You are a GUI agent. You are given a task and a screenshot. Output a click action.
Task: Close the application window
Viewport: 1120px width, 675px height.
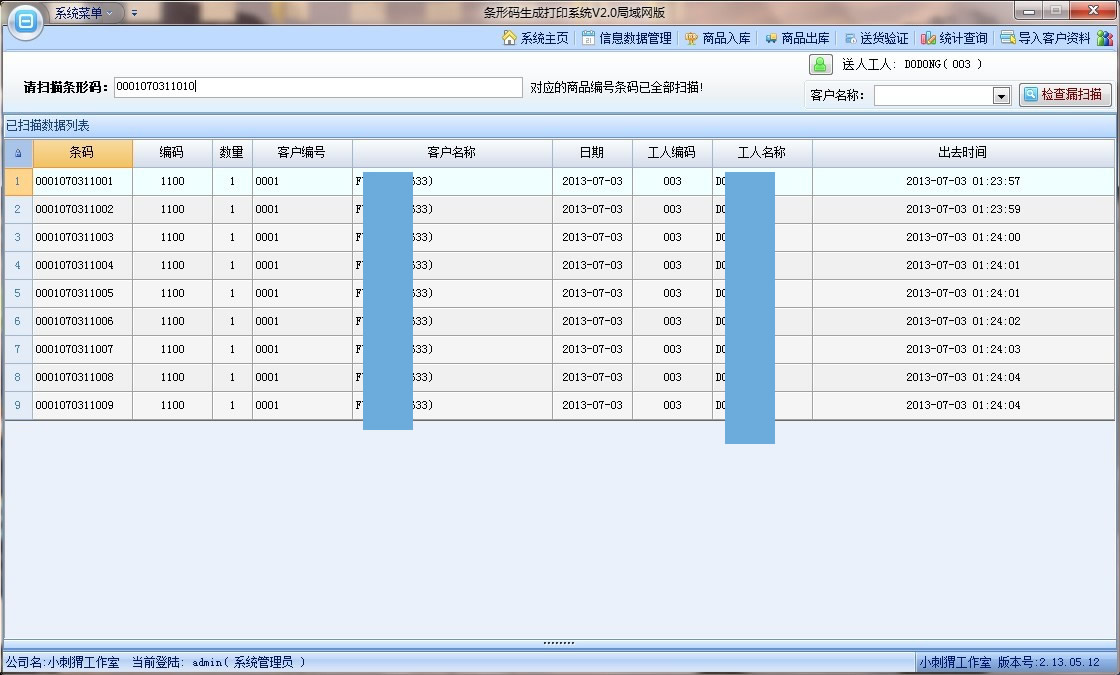coord(1093,11)
